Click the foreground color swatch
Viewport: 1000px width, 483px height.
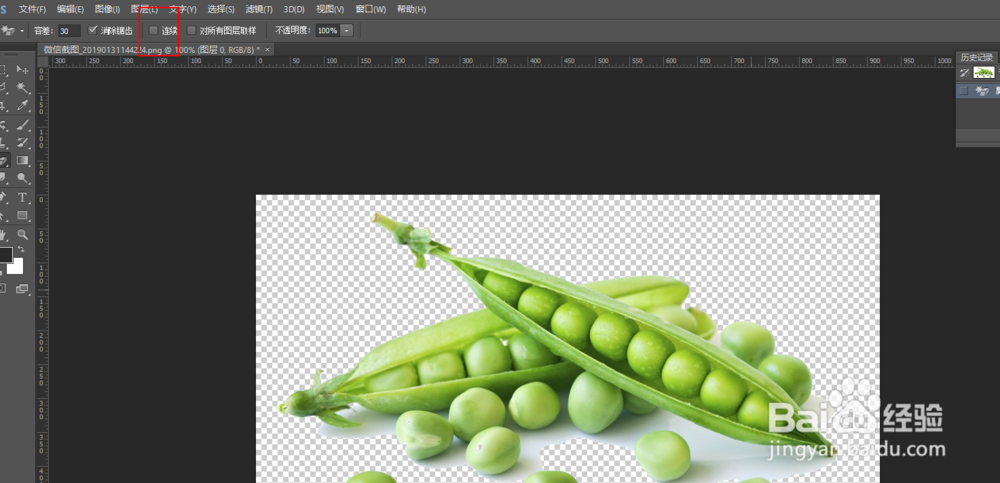(x=5, y=255)
